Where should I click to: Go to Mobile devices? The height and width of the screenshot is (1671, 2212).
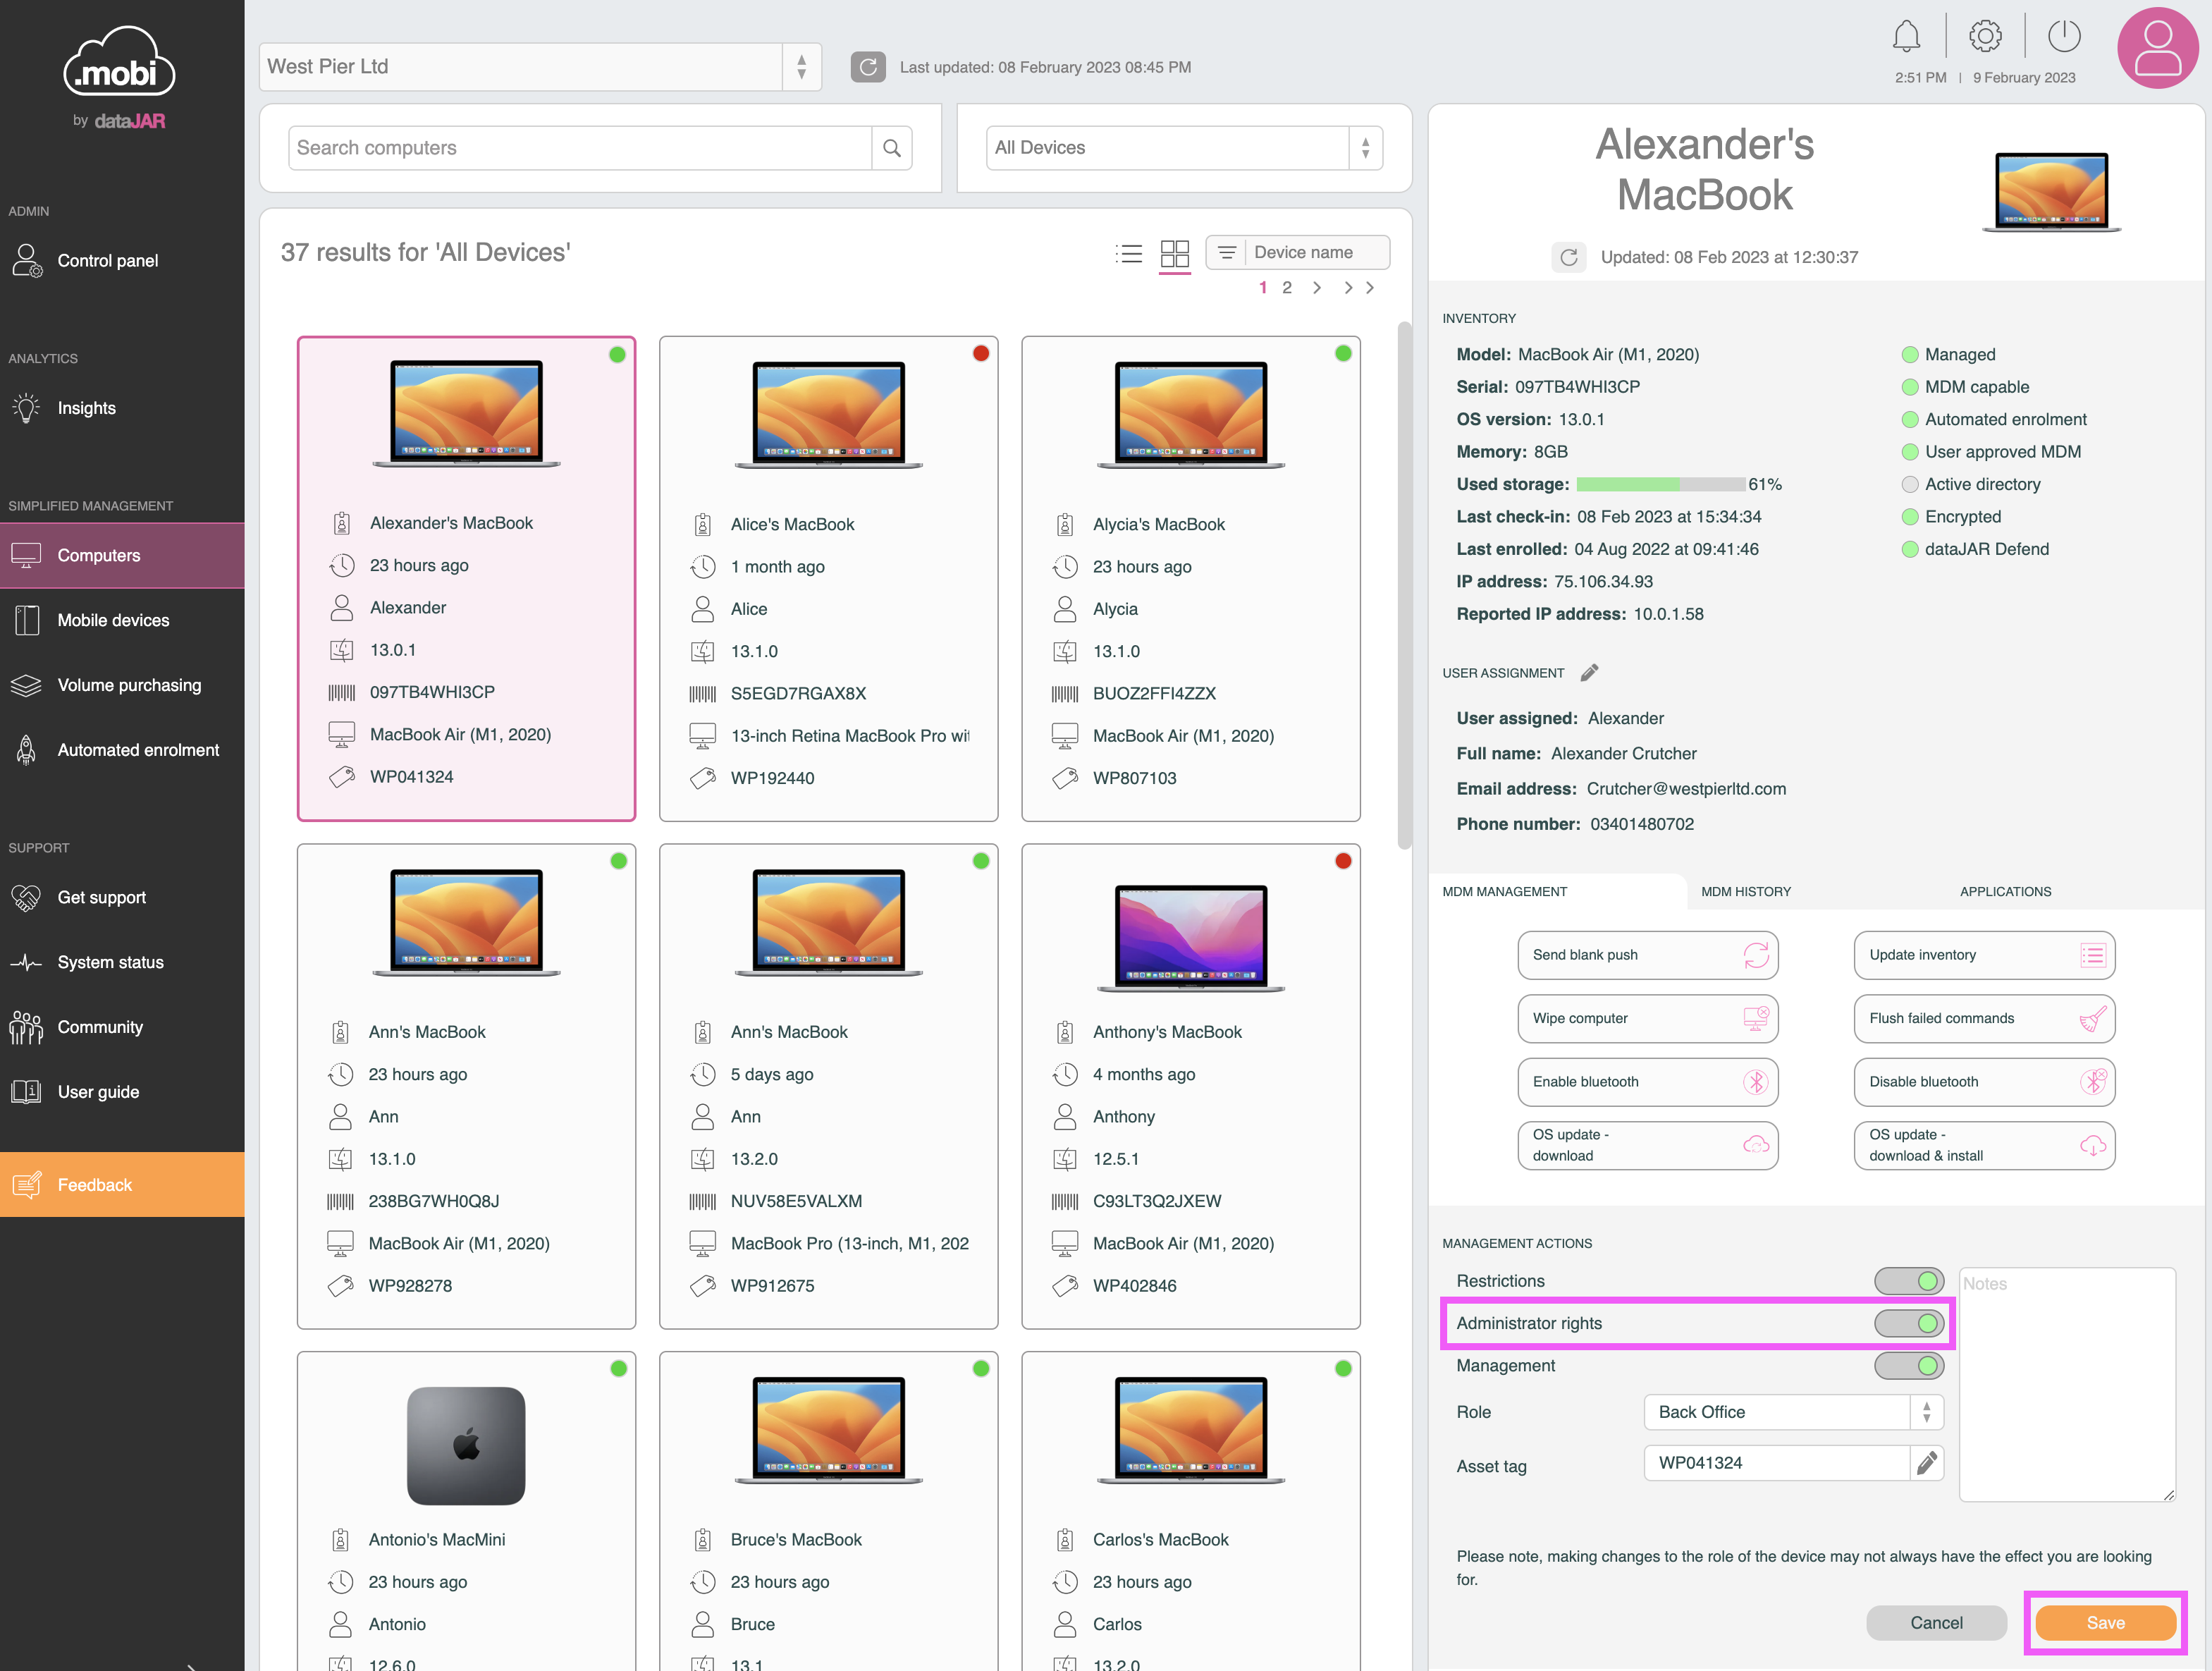122,620
